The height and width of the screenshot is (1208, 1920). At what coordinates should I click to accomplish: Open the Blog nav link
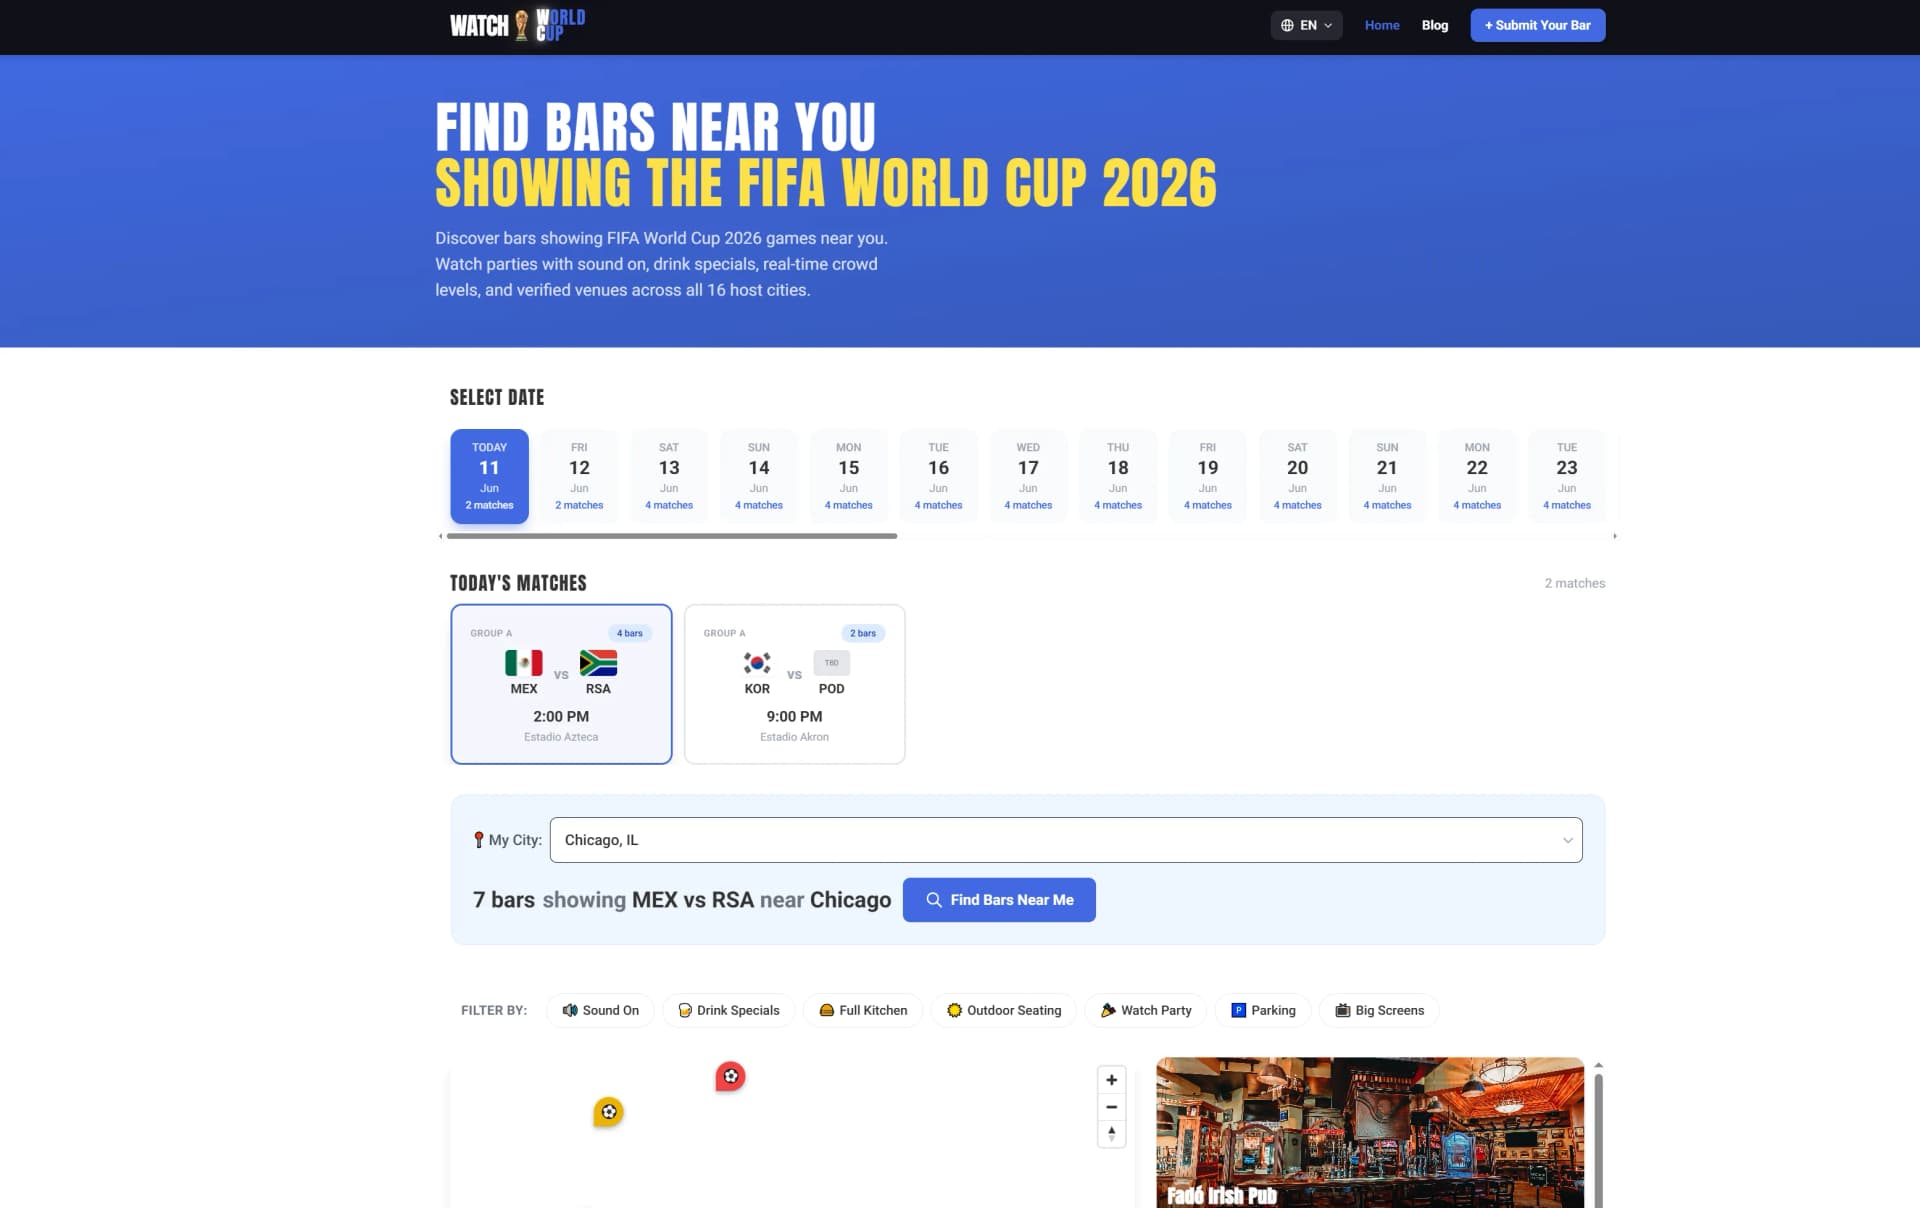coord(1435,26)
